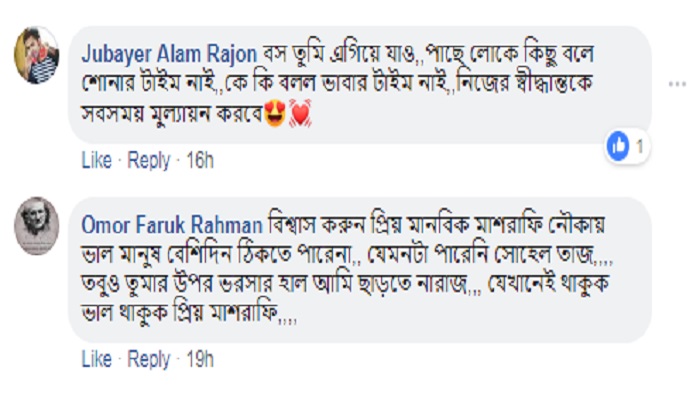The width and height of the screenshot is (700, 394).
Task: Open Jubayer Alam Rajon's profile picture
Action: click(x=37, y=55)
